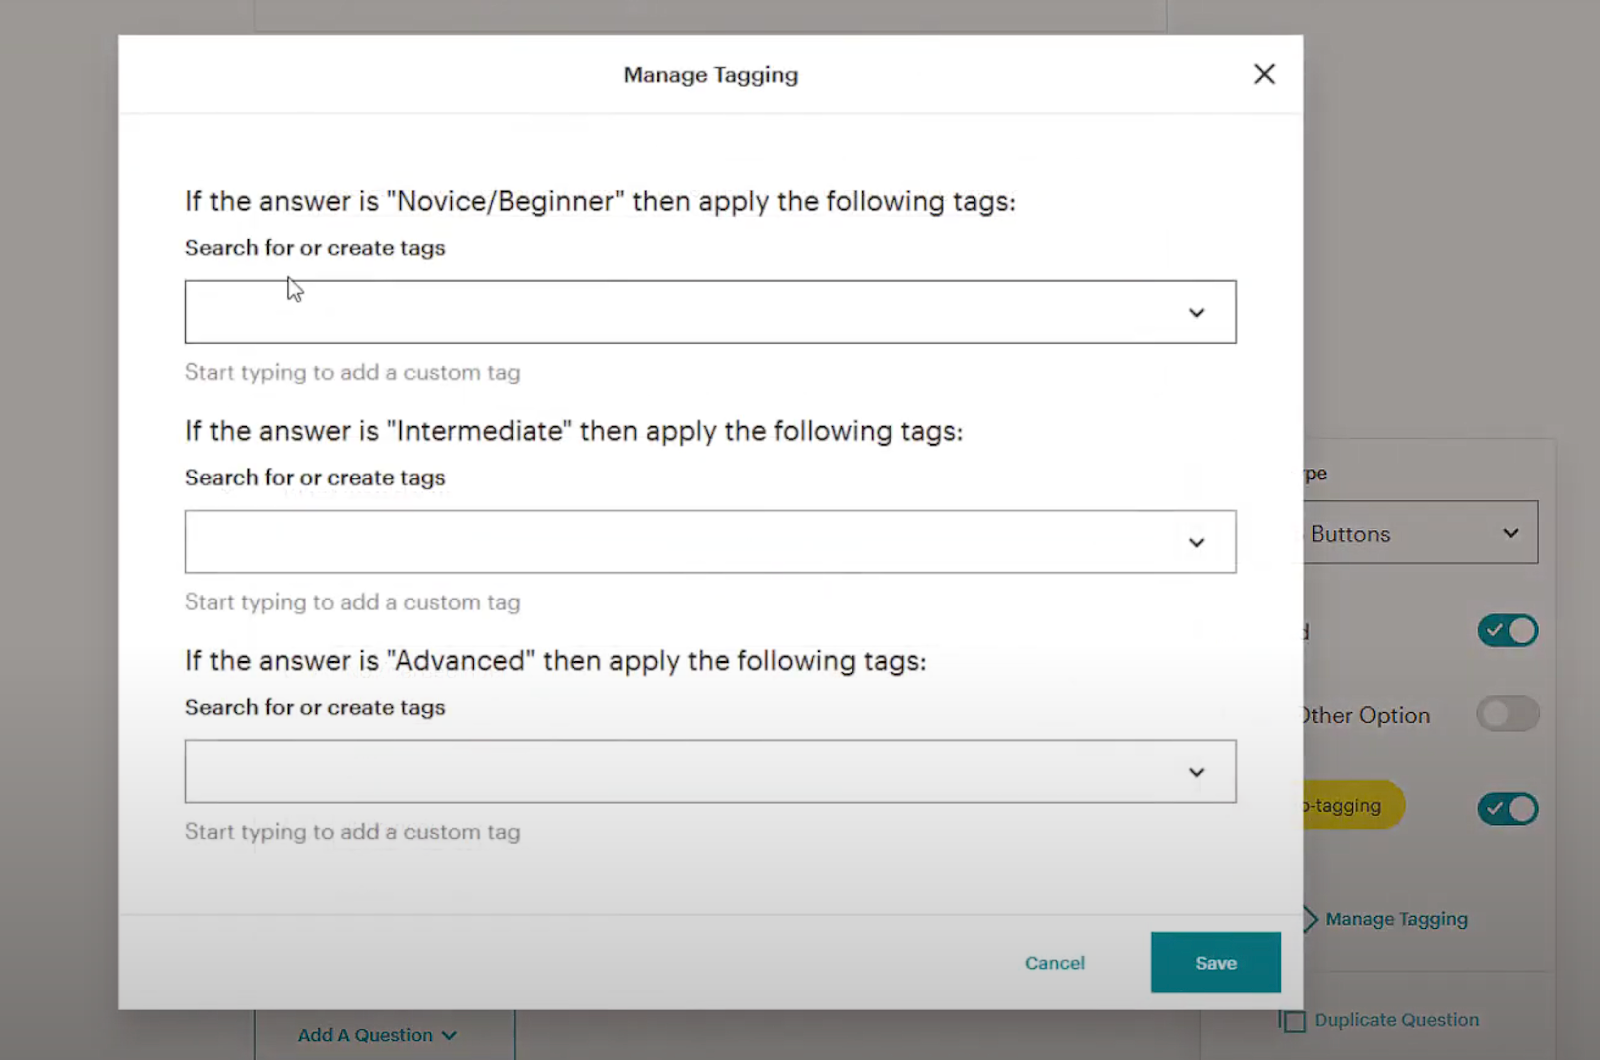The image size is (1600, 1060).
Task: Turn off the topmost enabled toggle switch
Action: [1507, 630]
